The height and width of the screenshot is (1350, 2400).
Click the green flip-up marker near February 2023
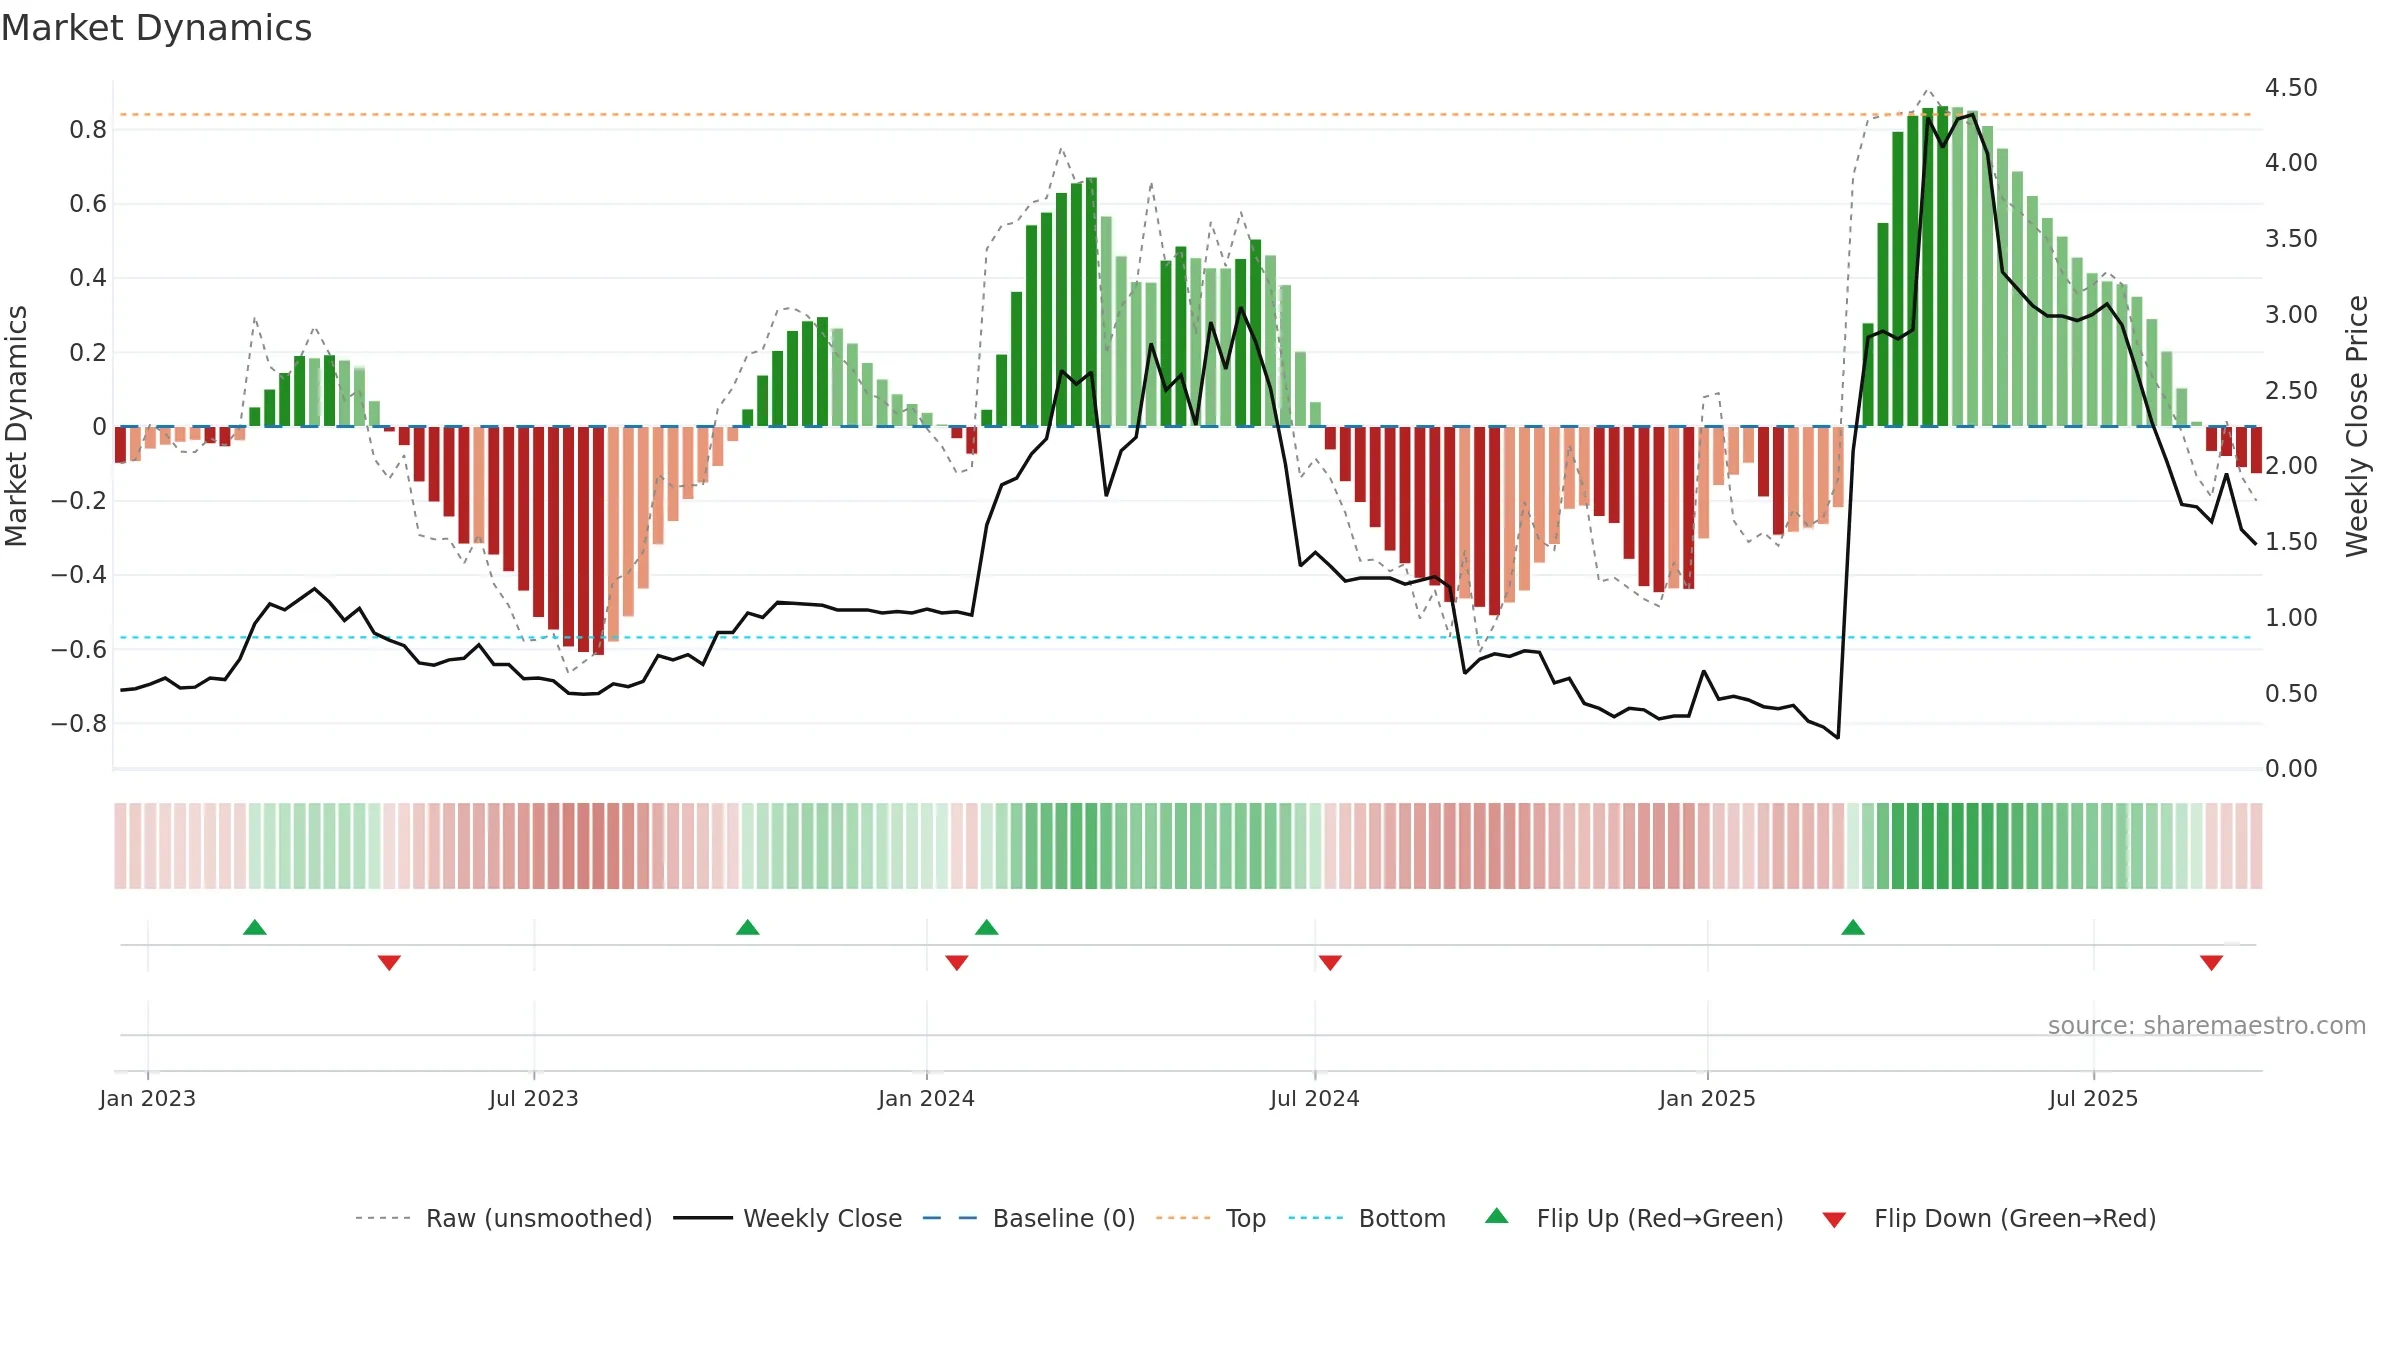point(255,927)
